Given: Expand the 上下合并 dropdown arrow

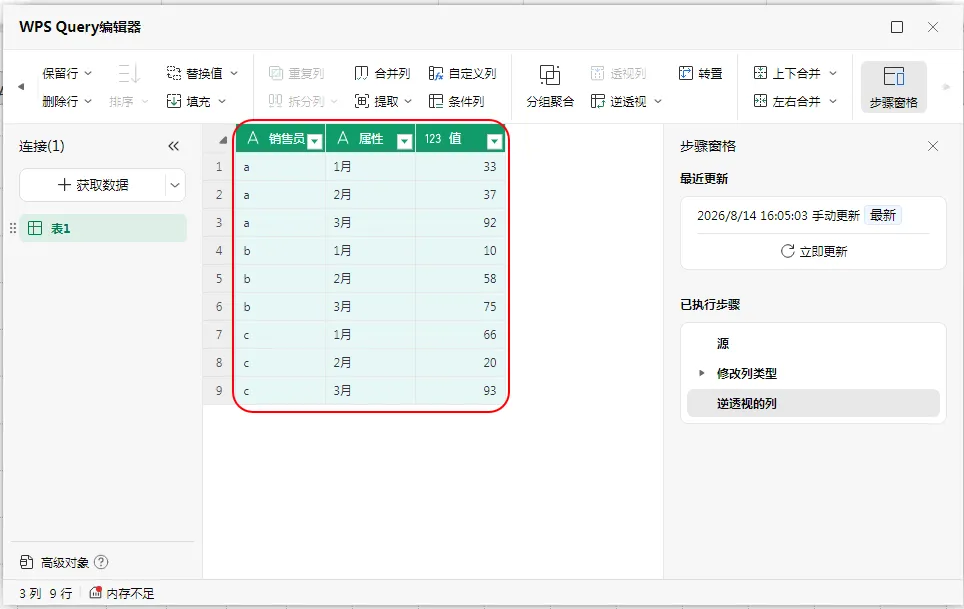Looking at the screenshot, I should tap(833, 73).
